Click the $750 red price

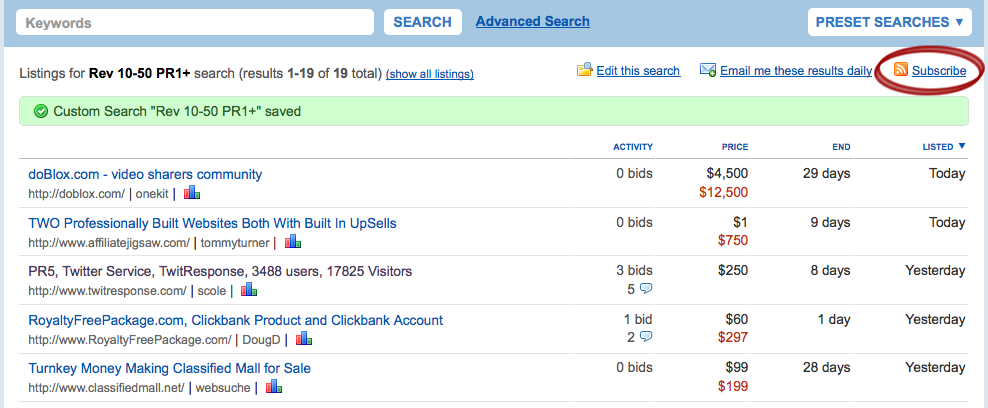[x=733, y=241]
